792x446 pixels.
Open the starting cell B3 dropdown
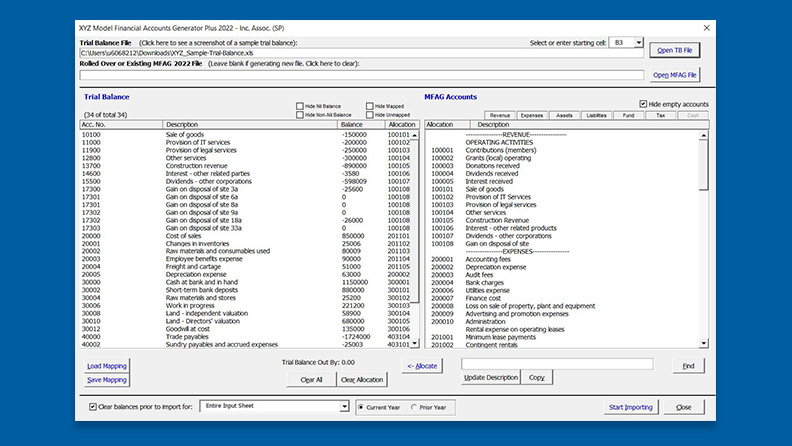coord(639,43)
